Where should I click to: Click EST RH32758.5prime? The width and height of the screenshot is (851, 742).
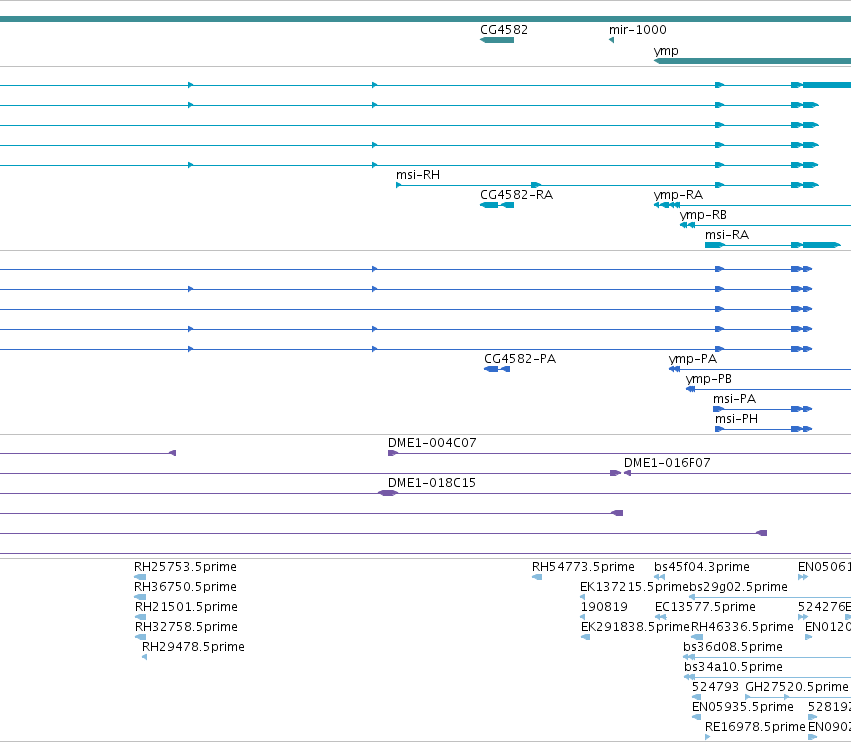(x=186, y=627)
